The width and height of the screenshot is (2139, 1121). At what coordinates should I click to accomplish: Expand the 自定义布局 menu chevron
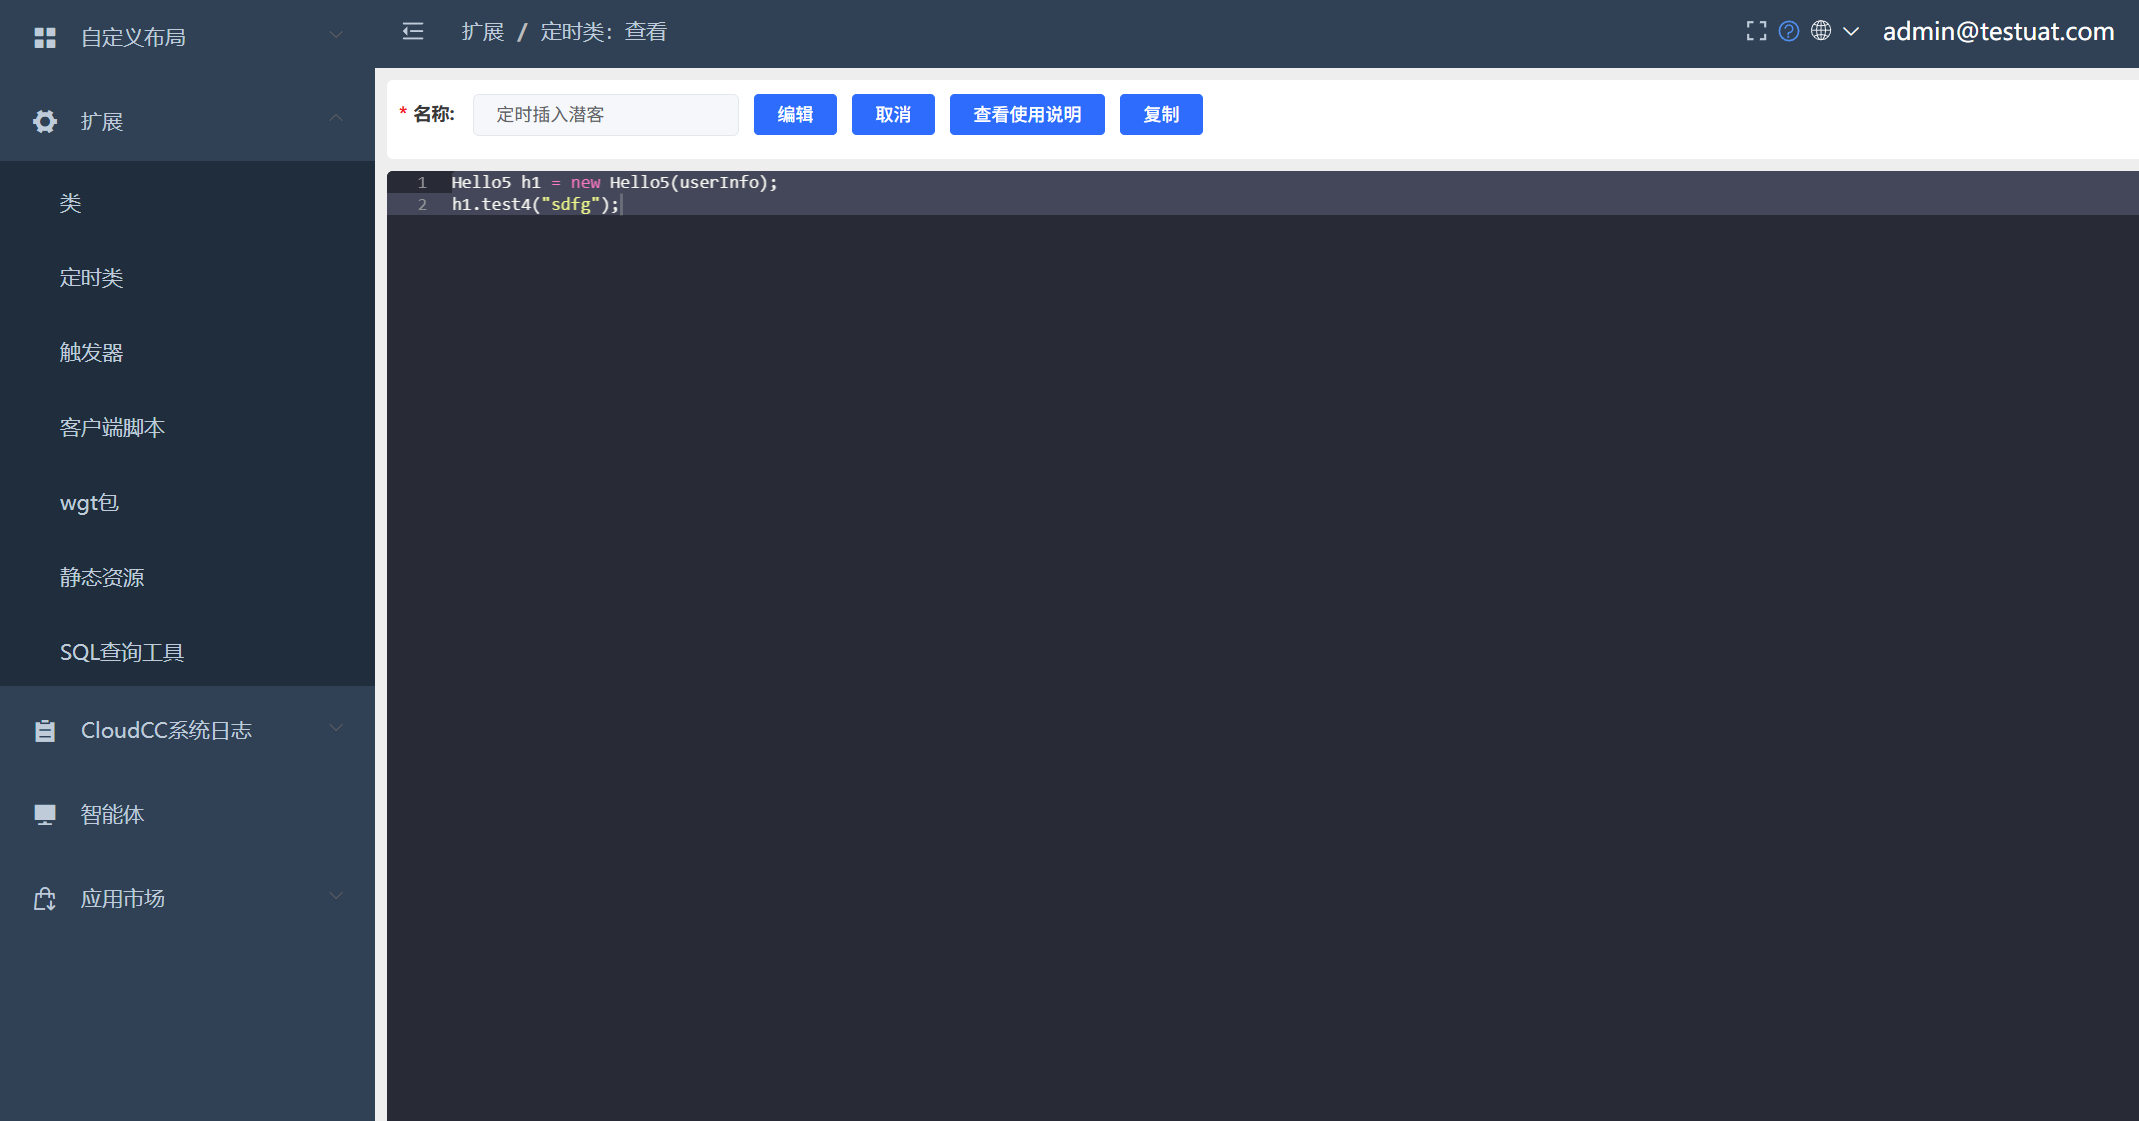point(336,35)
